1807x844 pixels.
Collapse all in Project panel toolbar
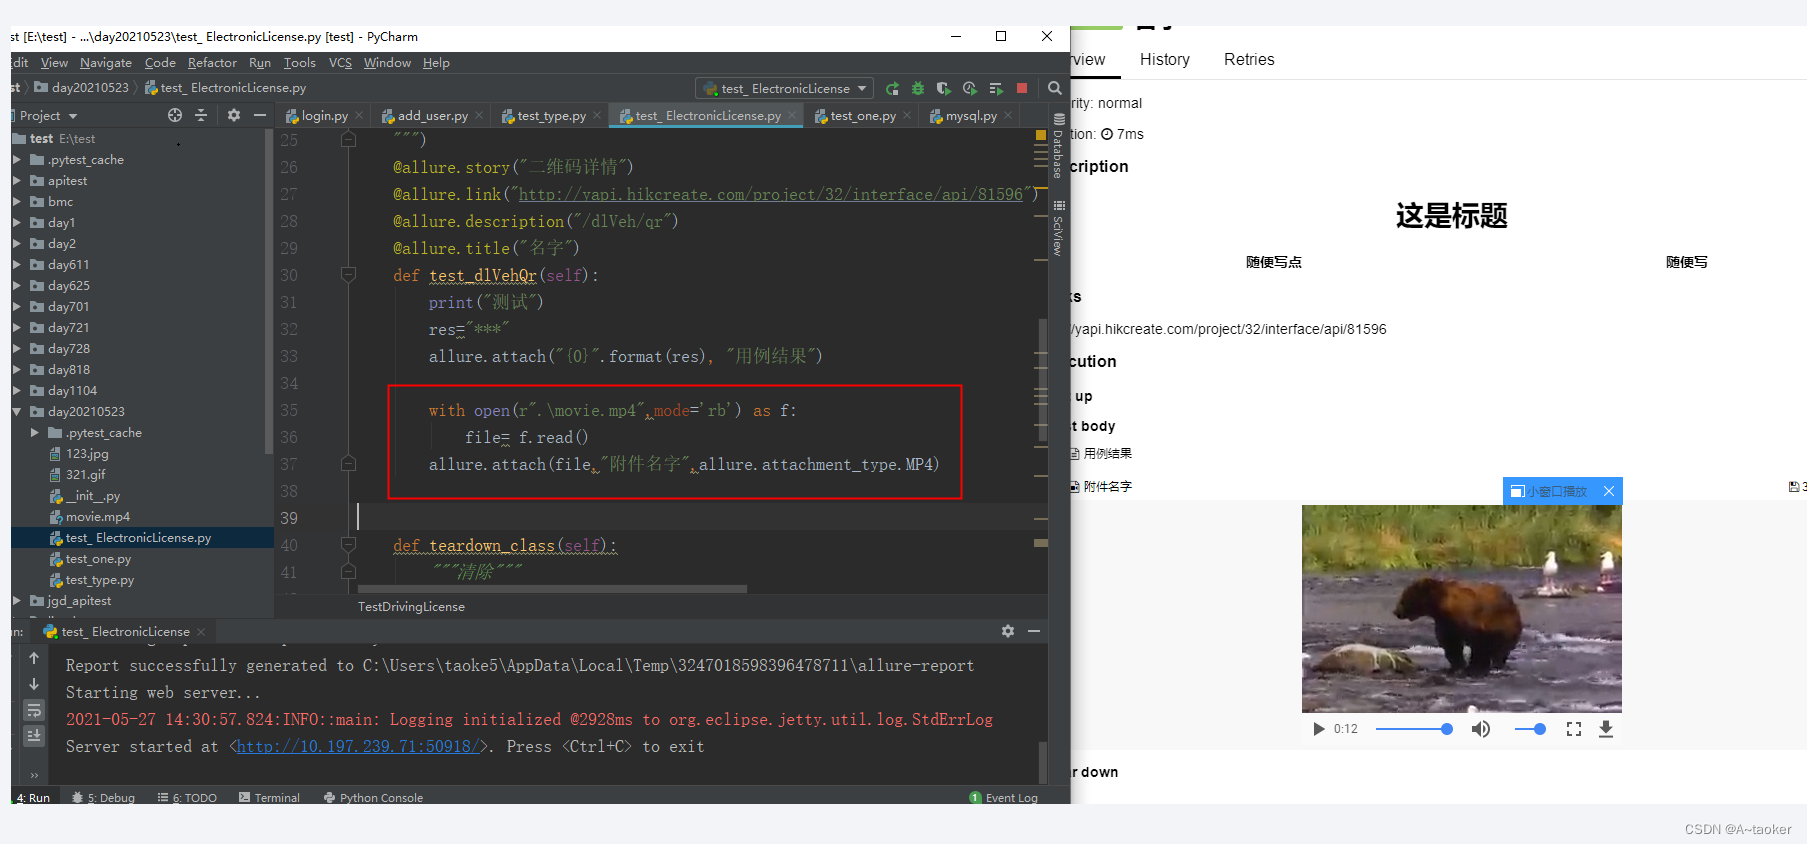click(201, 115)
